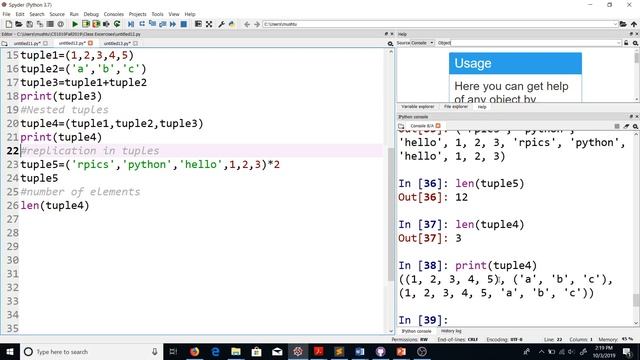Open the Source menu

click(x=57, y=14)
